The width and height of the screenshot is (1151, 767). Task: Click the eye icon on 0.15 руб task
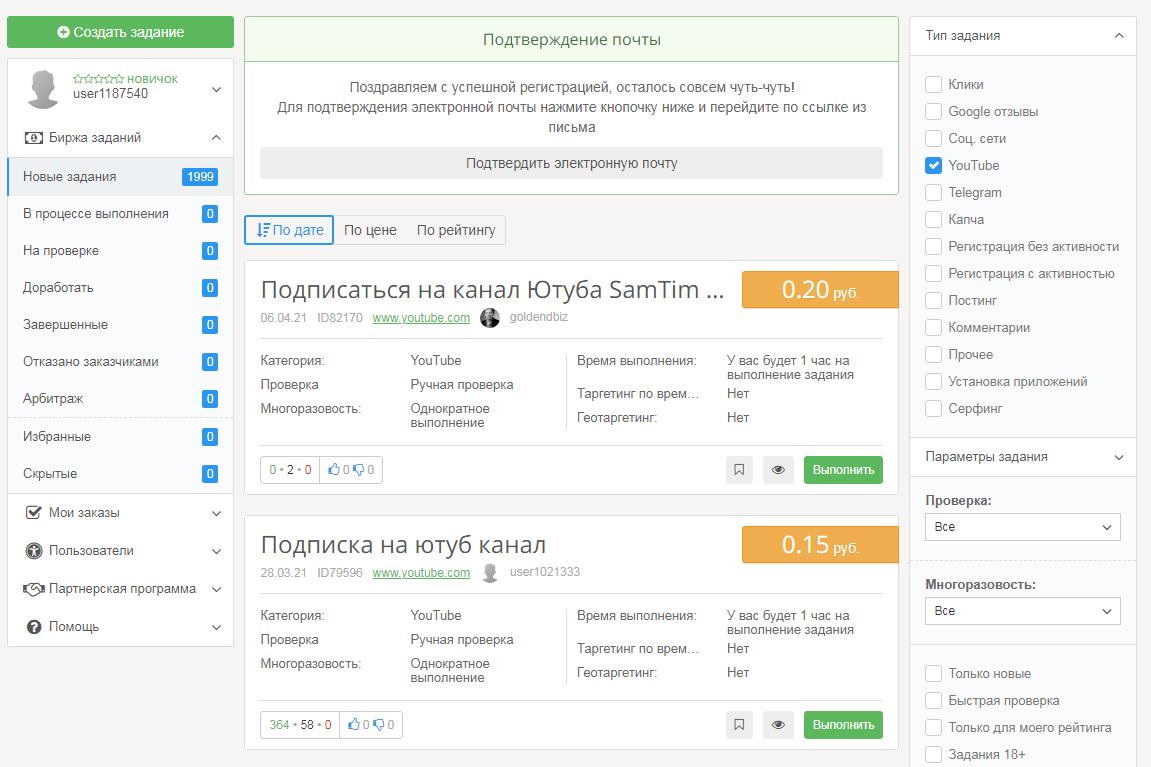pyautogui.click(x=778, y=724)
